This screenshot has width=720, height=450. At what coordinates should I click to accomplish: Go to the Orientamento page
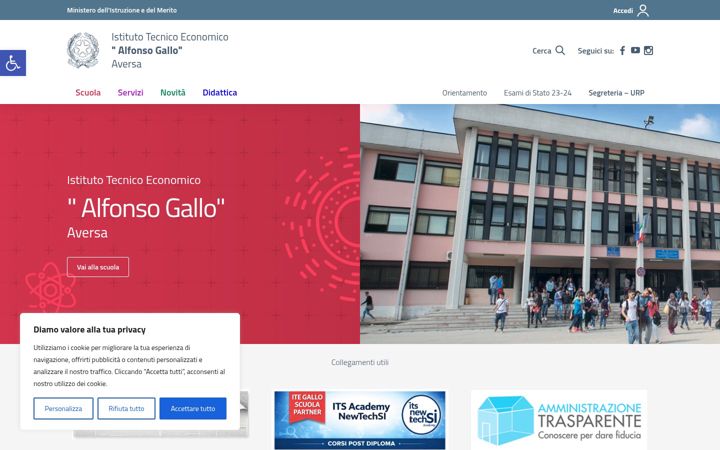coord(464,93)
